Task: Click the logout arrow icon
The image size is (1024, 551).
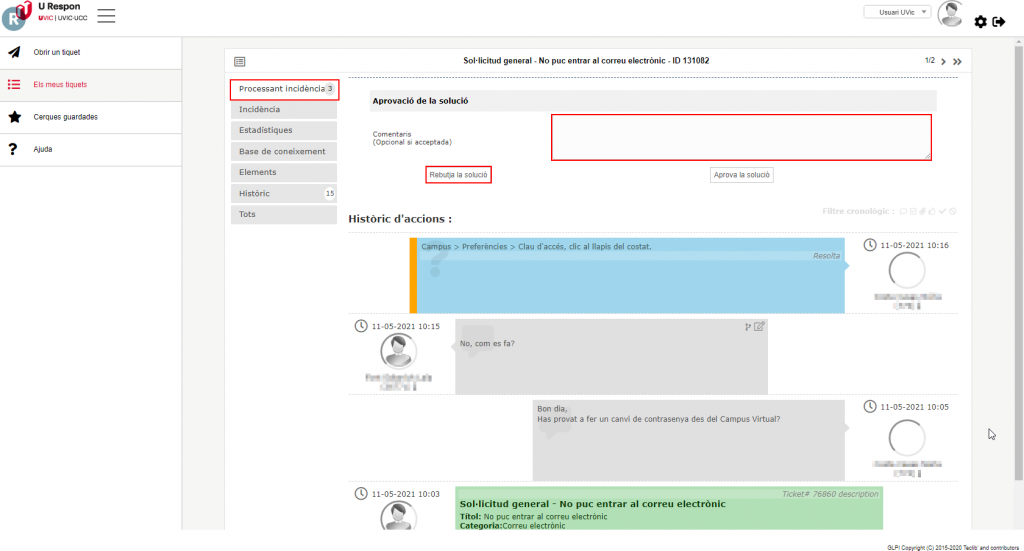Action: pyautogui.click(x=998, y=22)
